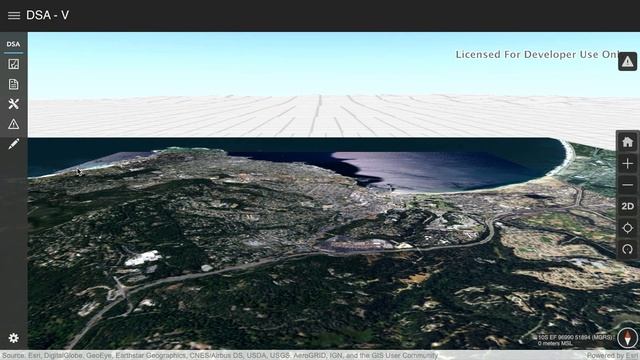Open the alerts triangle in sidebar
640x360 pixels.
pyautogui.click(x=13, y=124)
